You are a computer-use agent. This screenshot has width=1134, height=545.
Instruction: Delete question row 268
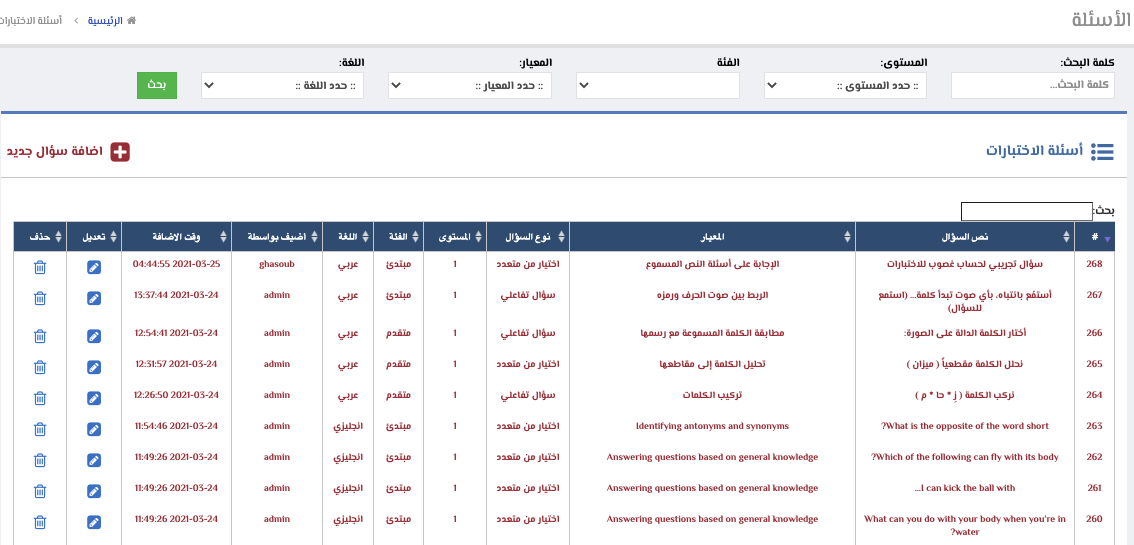point(40,267)
